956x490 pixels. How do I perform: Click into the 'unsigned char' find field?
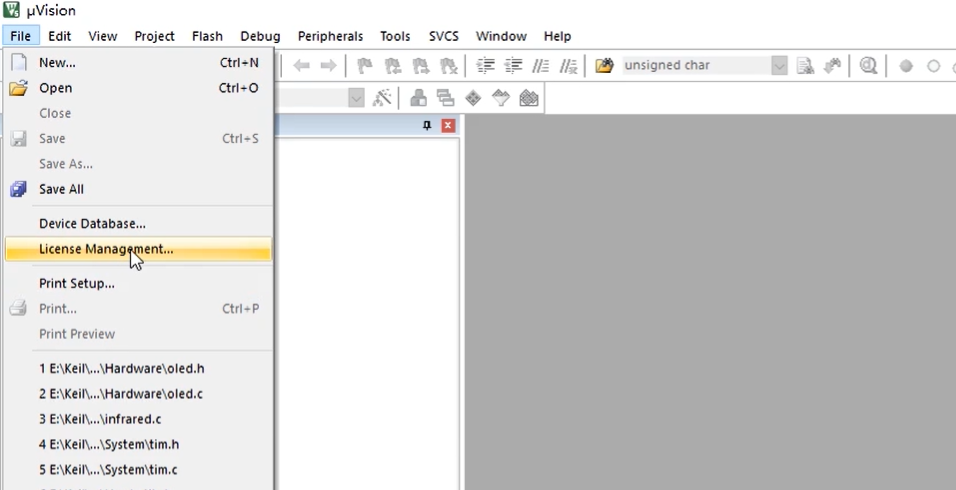[696, 65]
